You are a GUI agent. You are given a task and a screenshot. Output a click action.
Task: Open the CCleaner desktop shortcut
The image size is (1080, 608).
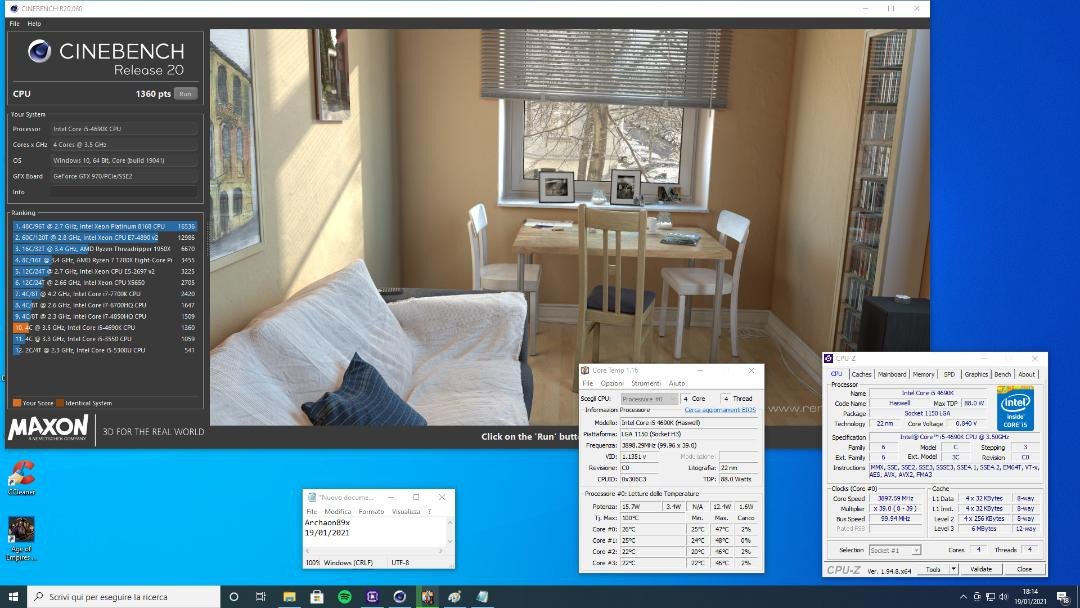pos(22,477)
